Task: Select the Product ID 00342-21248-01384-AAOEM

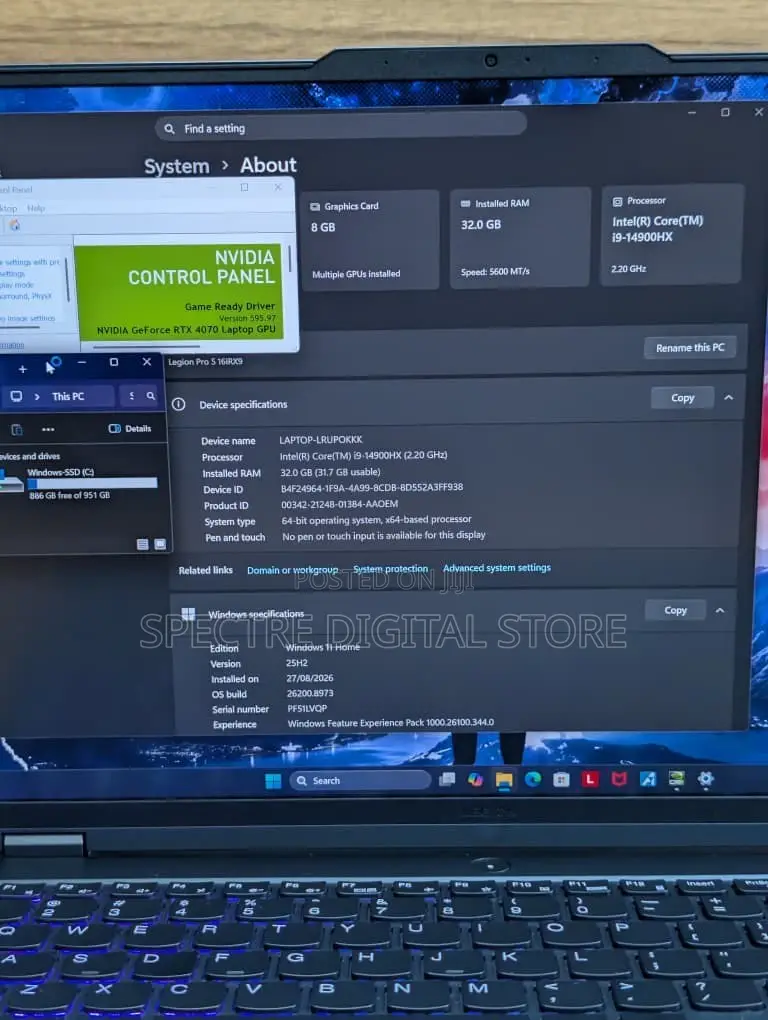Action: [339, 503]
